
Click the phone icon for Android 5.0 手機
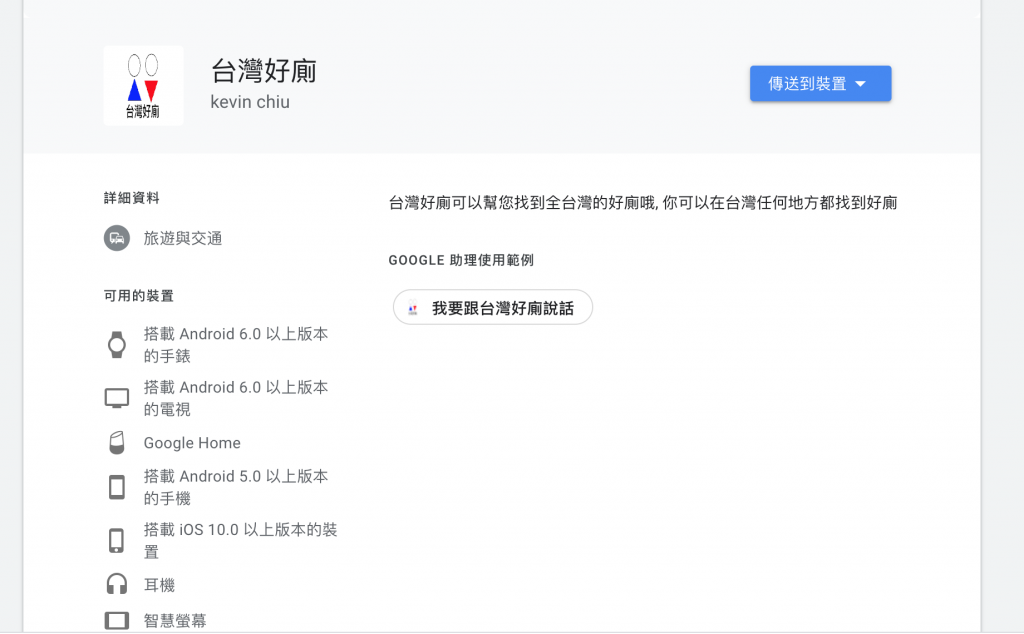tap(117, 487)
